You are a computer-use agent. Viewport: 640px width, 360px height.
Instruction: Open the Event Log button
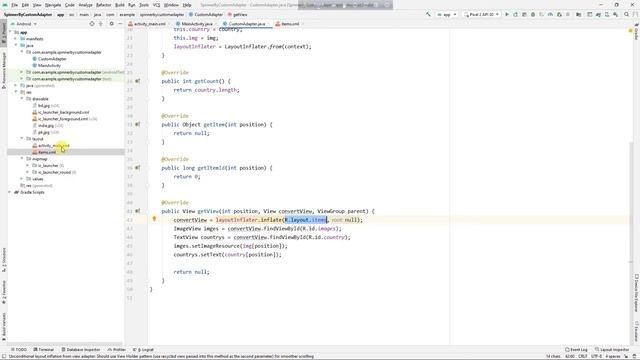(576, 349)
